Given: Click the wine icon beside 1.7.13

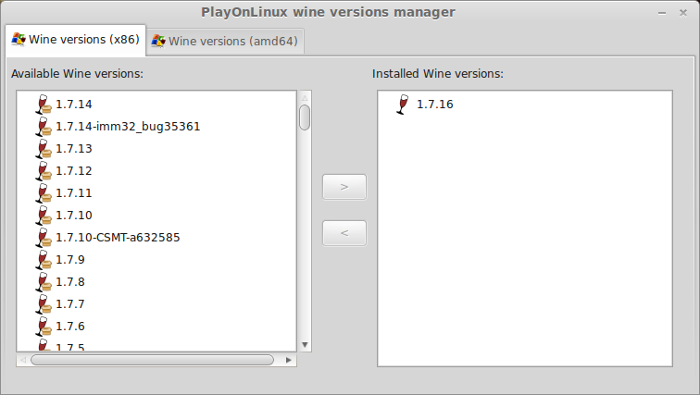Looking at the screenshot, I should [x=43, y=149].
